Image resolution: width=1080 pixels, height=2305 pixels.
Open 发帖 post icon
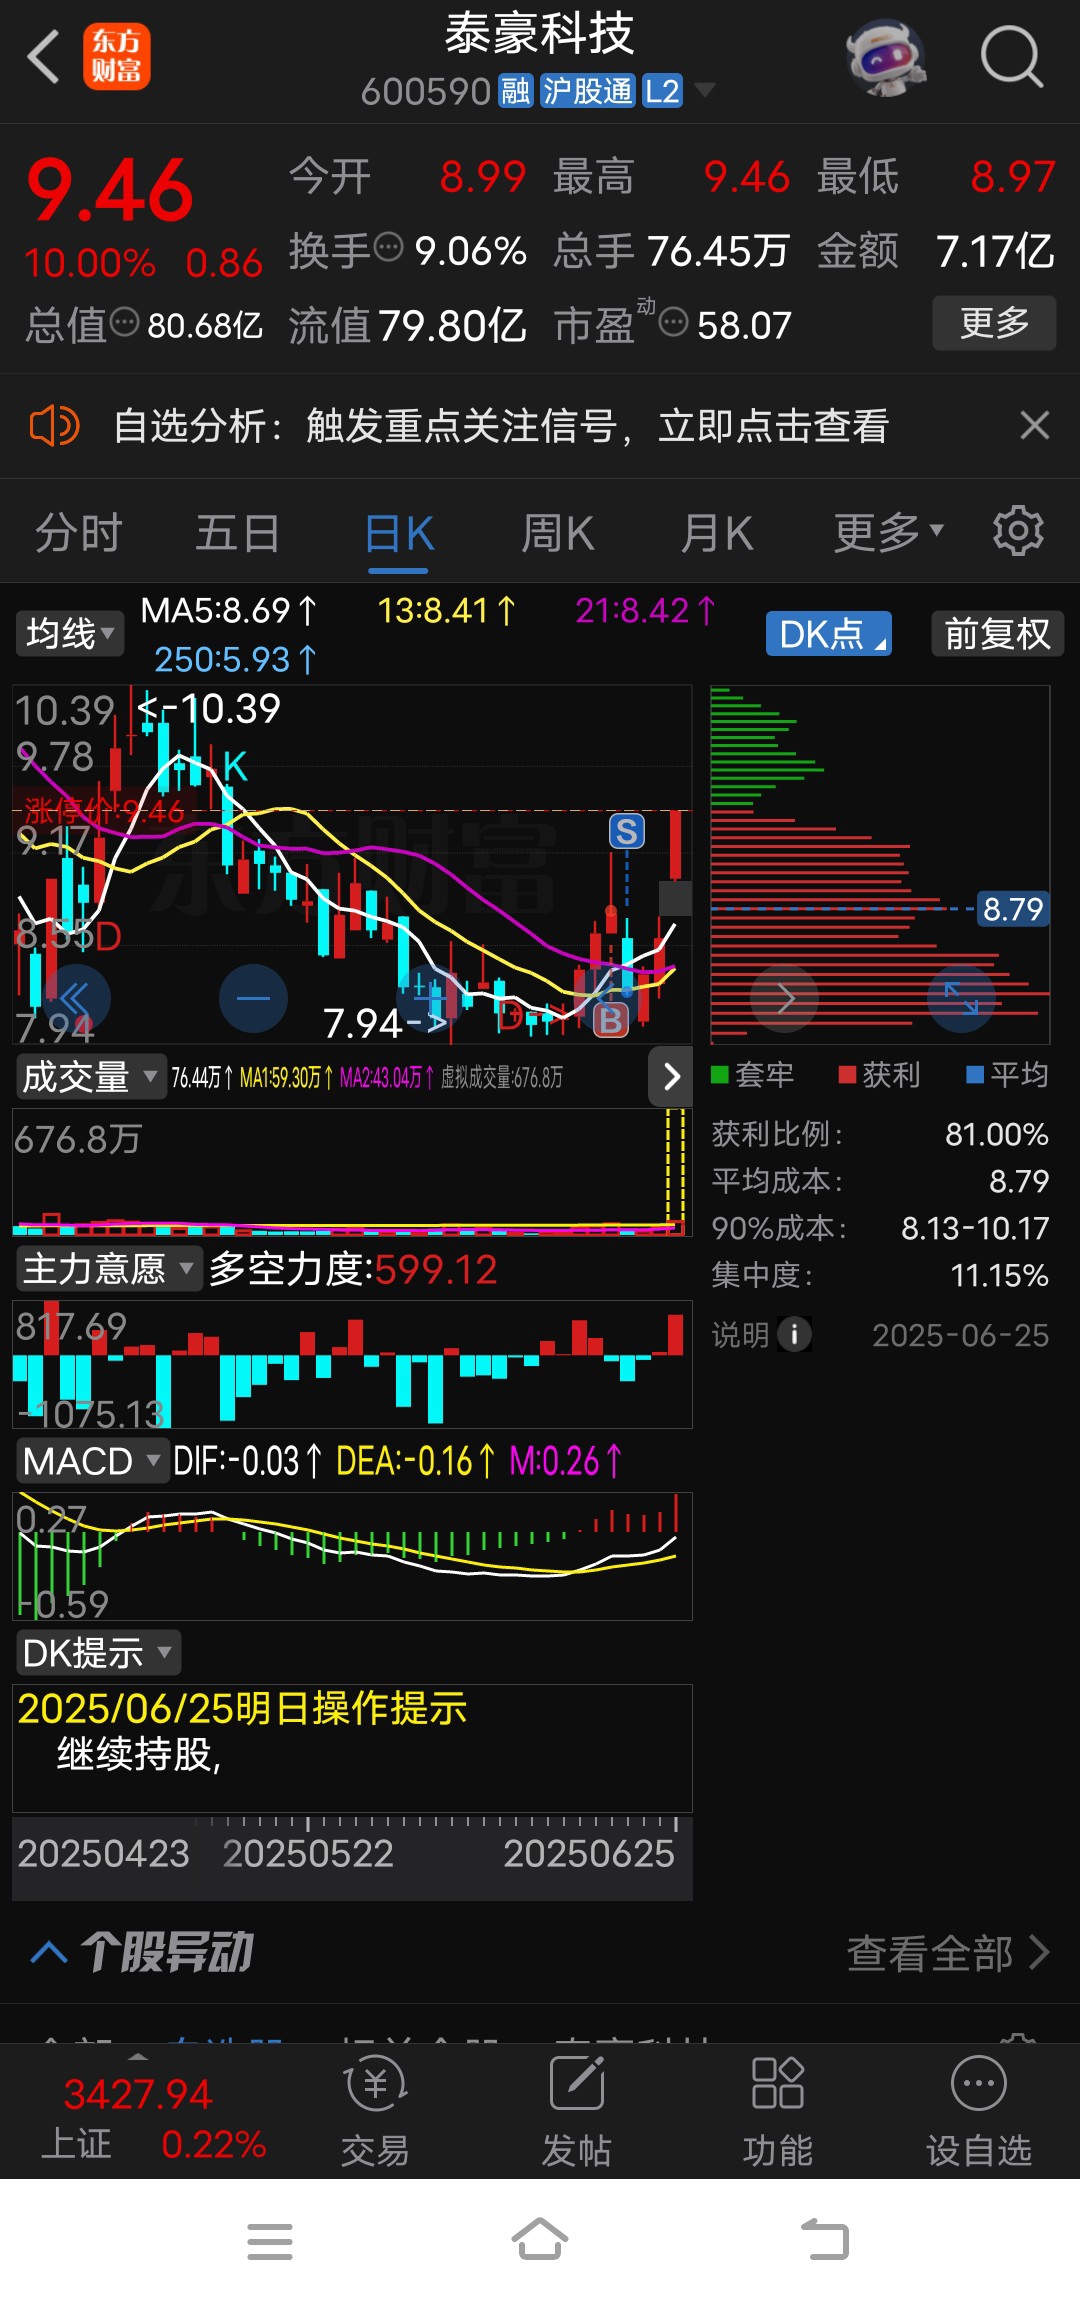pyautogui.click(x=577, y=2112)
